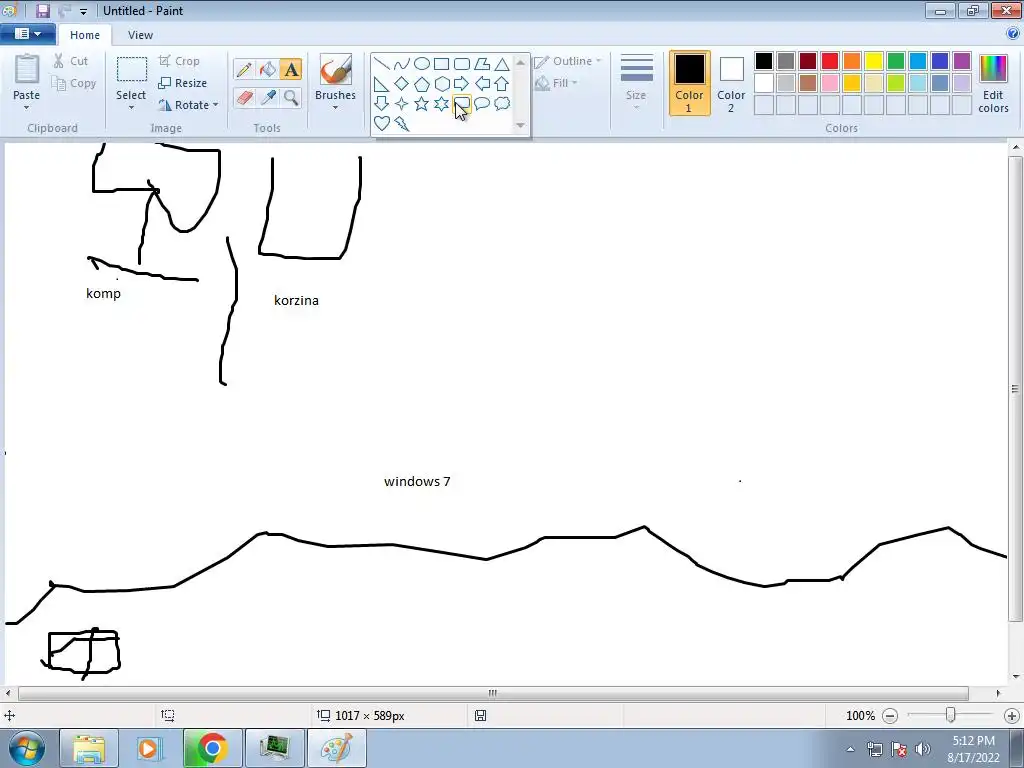The height and width of the screenshot is (768, 1024).
Task: Choose the Polygon shape
Action: (482, 63)
